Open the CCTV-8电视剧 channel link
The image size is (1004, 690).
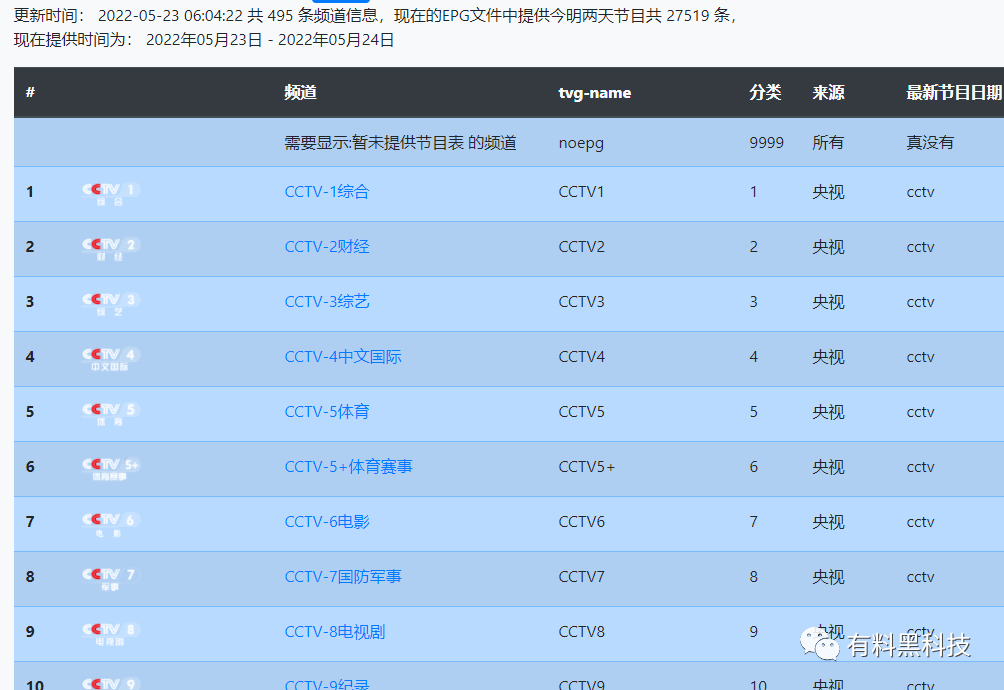tap(335, 632)
